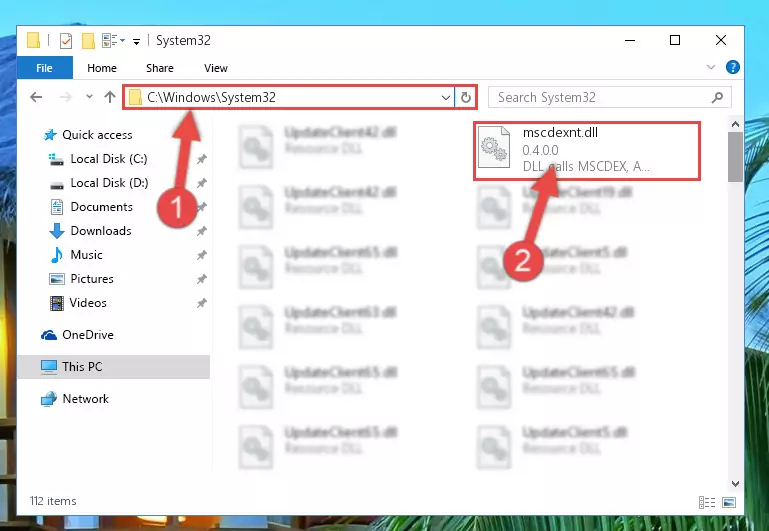Click the pin icon beside Local Disk (C:)

coord(202,159)
